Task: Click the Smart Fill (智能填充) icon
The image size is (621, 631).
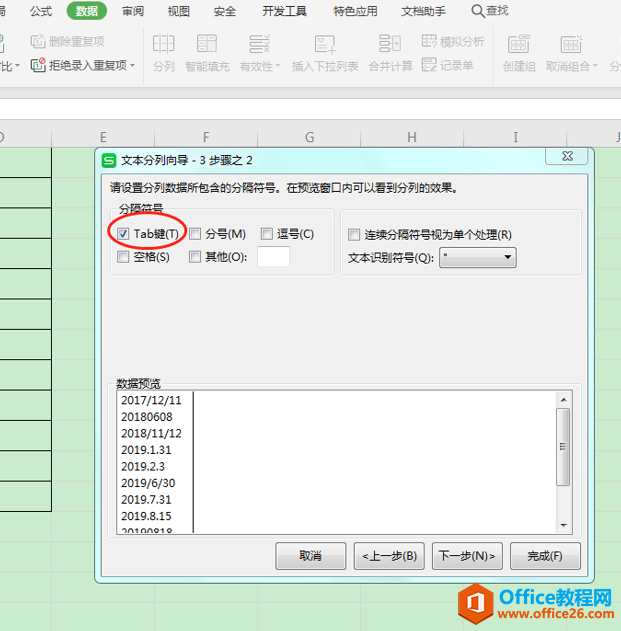Action: click(207, 43)
